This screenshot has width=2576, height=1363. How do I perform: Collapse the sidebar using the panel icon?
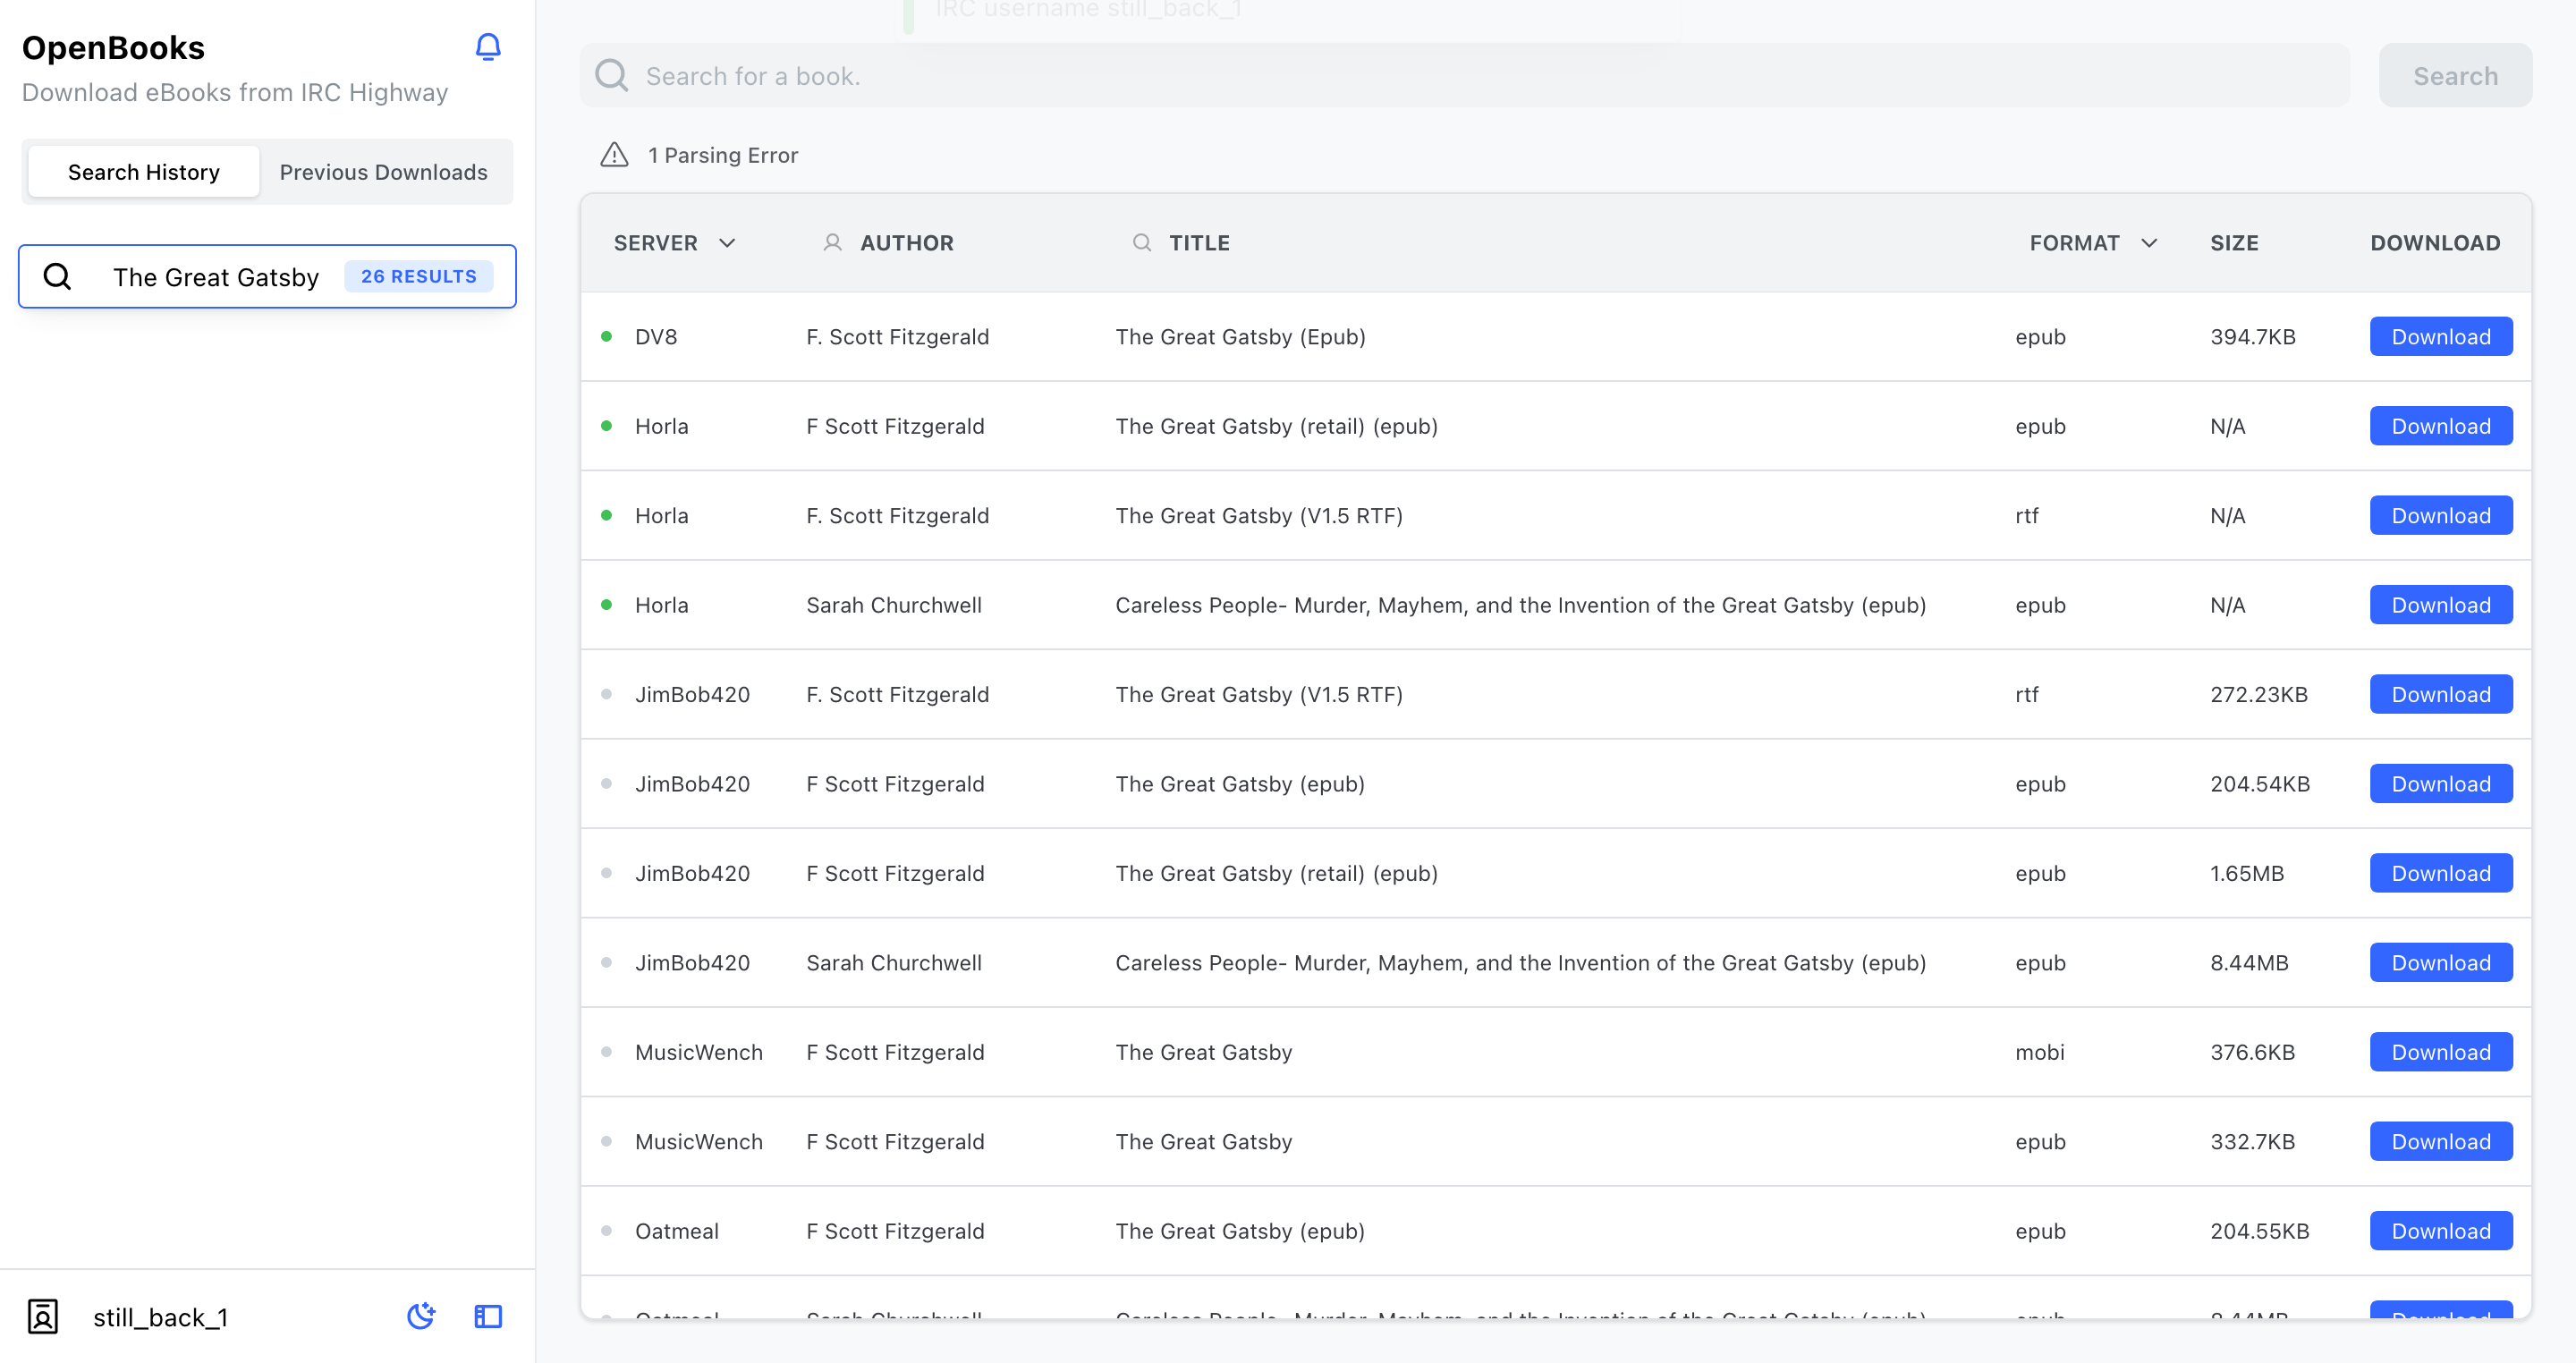click(488, 1316)
